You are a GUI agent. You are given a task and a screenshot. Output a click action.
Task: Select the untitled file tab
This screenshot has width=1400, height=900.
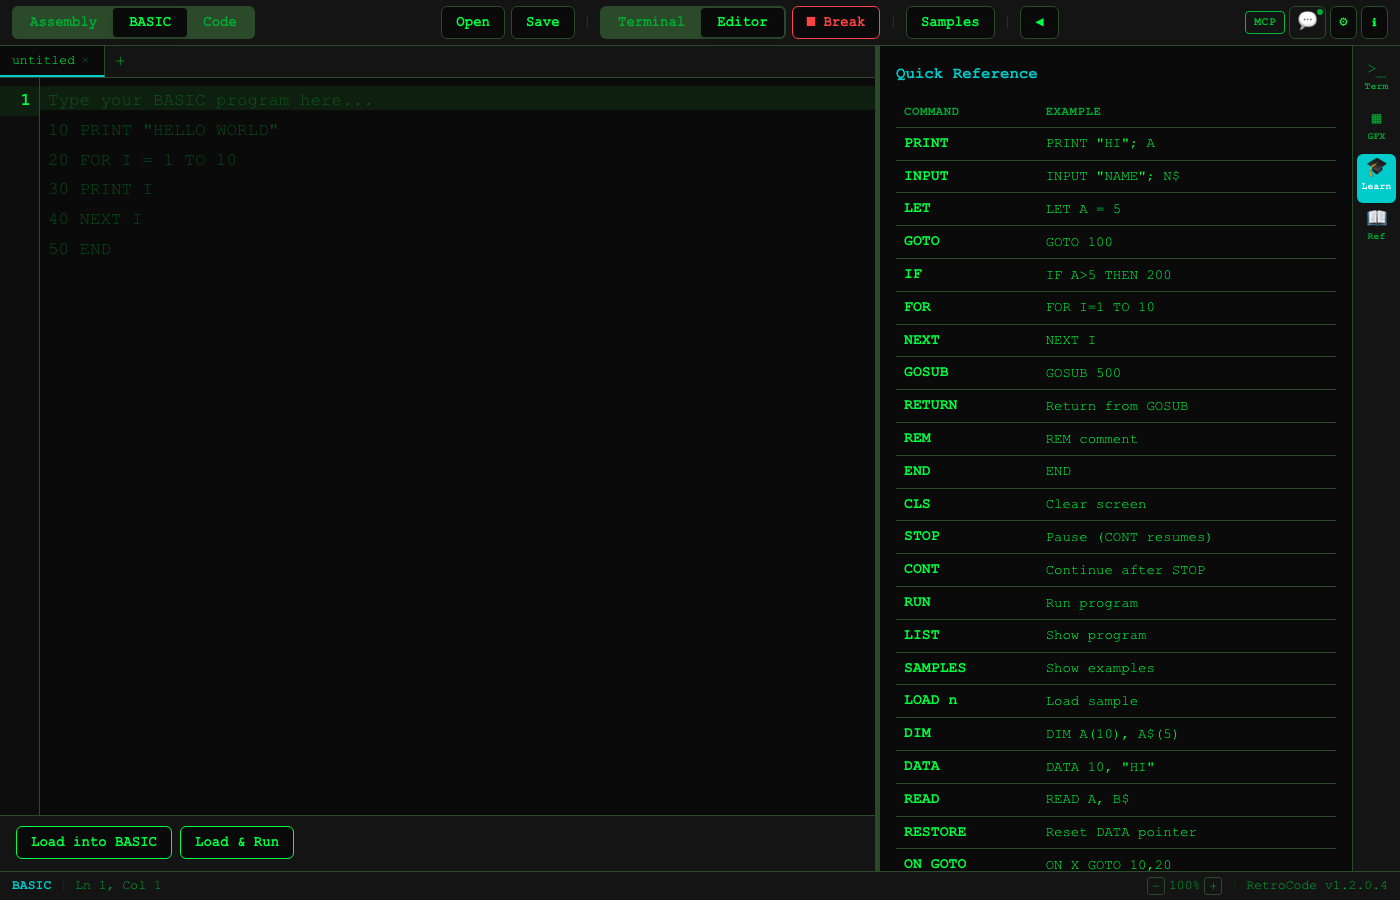(x=45, y=60)
